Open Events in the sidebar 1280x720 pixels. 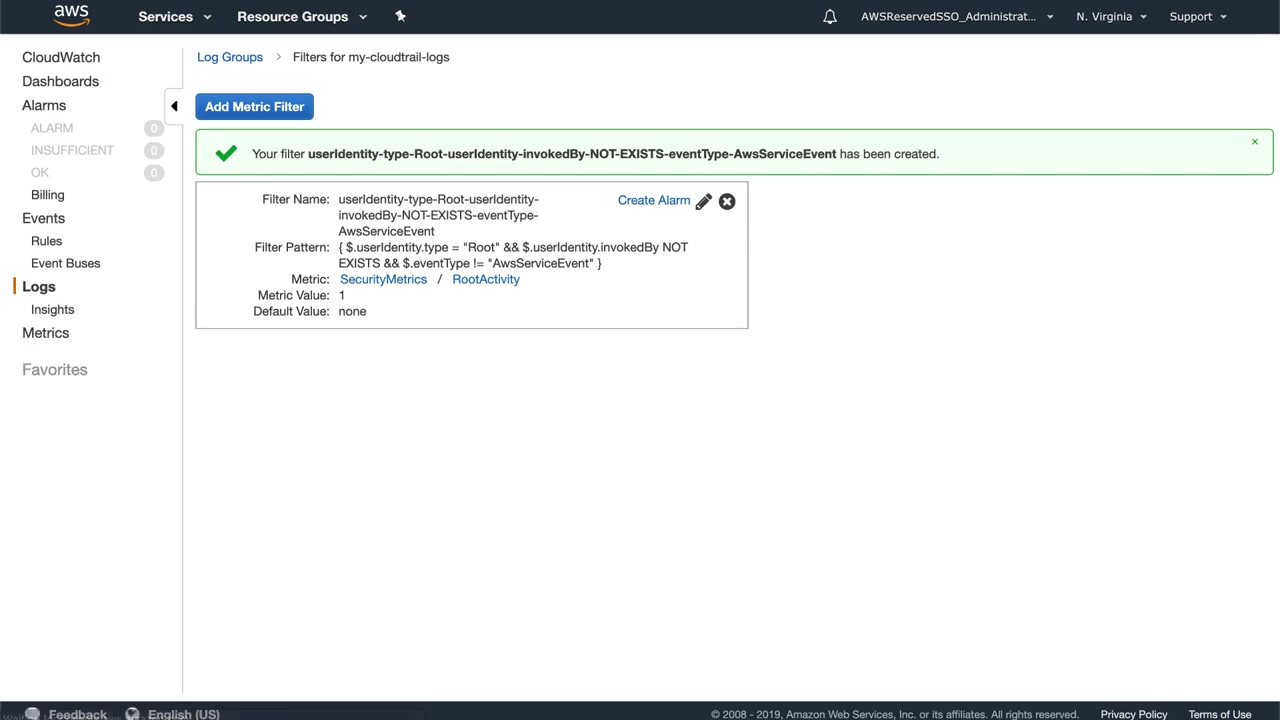pyautogui.click(x=43, y=218)
